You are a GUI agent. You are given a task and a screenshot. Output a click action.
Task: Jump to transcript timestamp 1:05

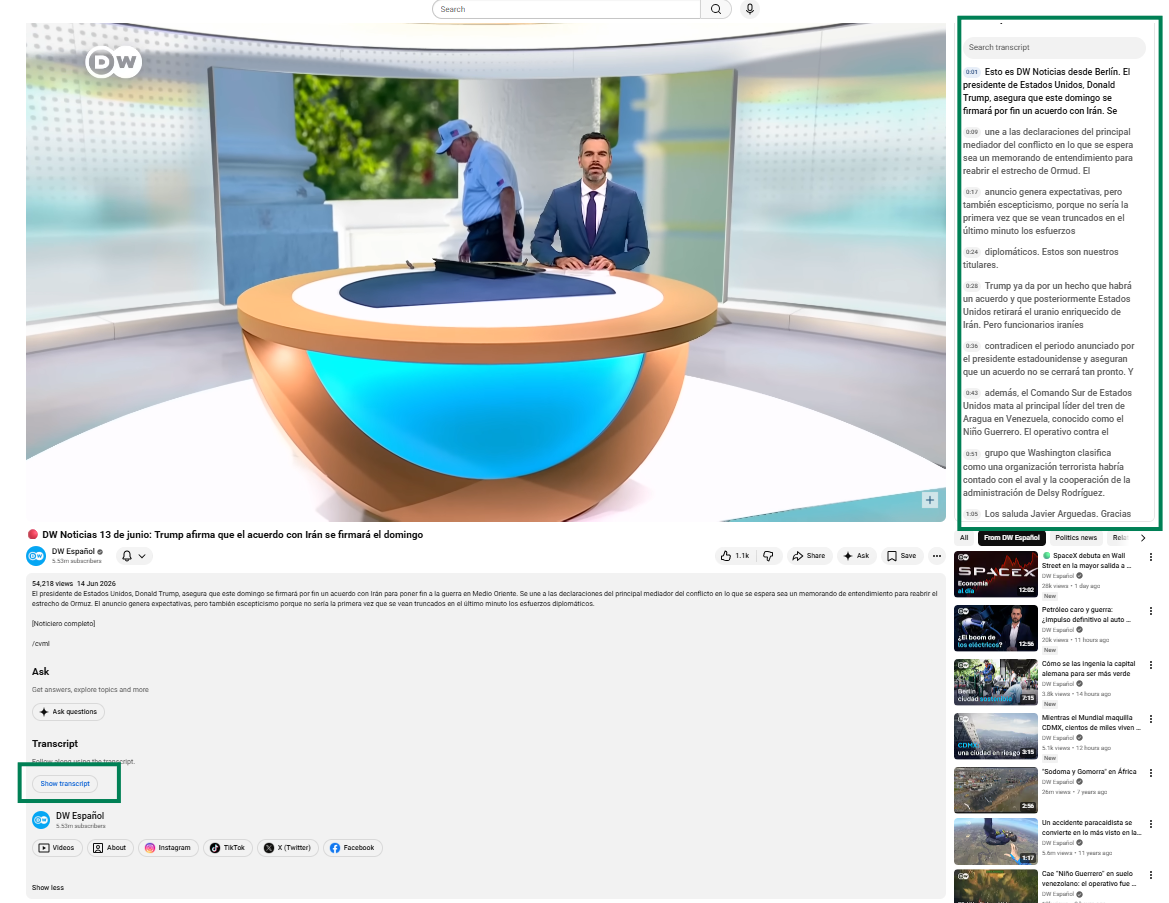point(971,514)
